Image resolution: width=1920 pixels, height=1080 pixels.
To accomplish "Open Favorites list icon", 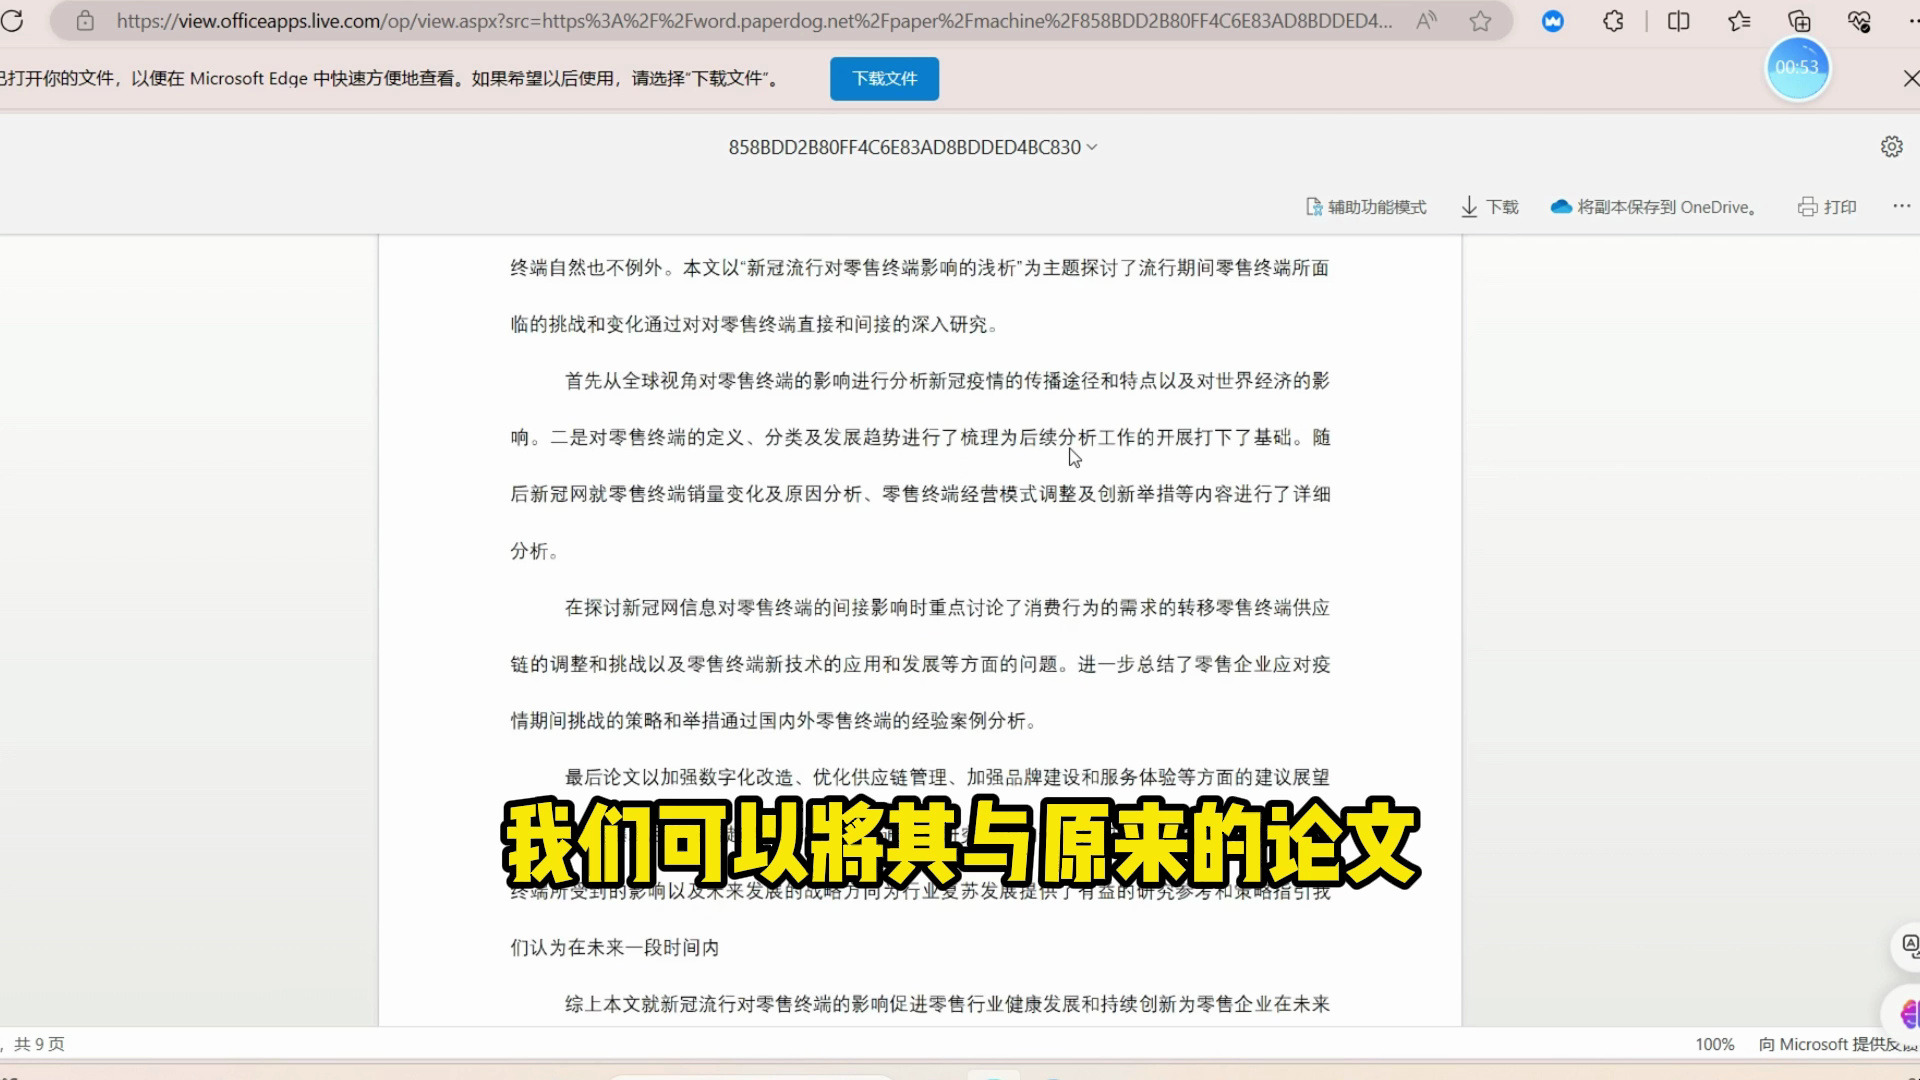I will [x=1739, y=21].
